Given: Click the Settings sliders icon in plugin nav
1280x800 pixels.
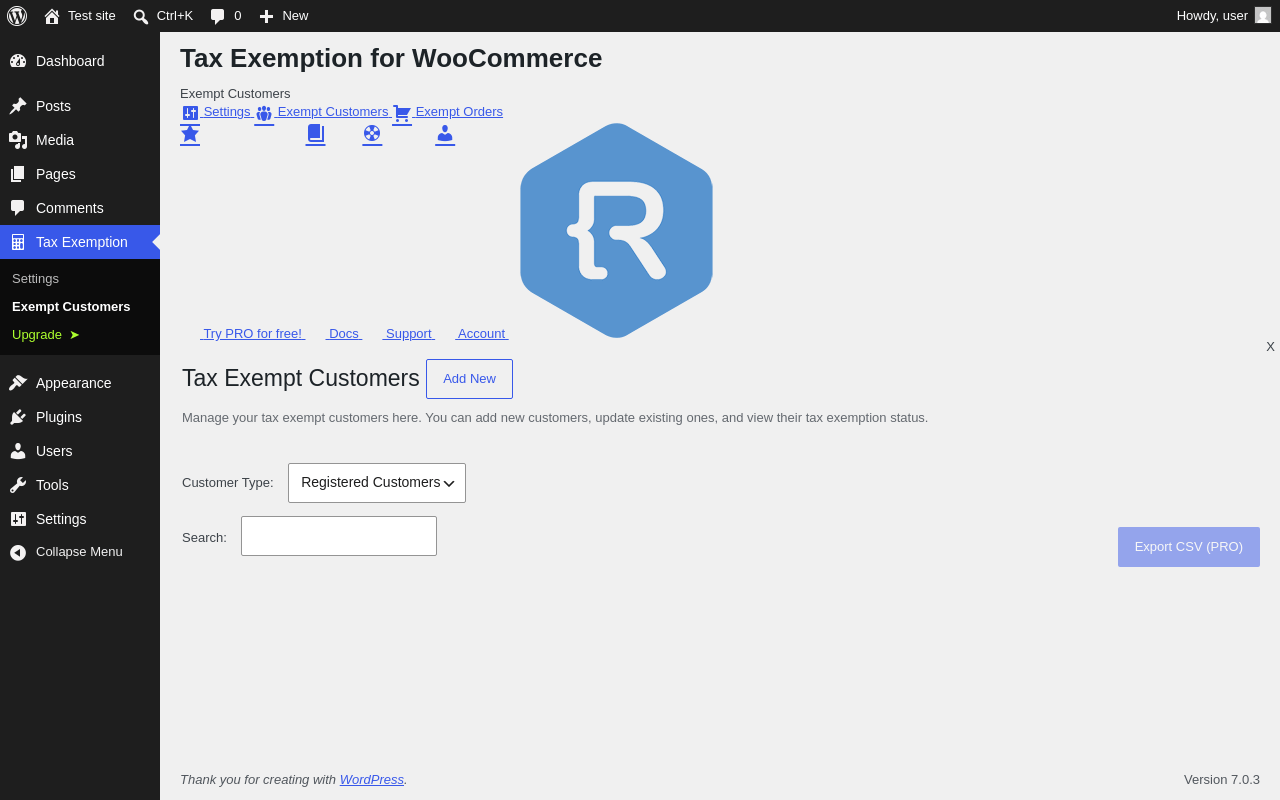Looking at the screenshot, I should point(190,113).
